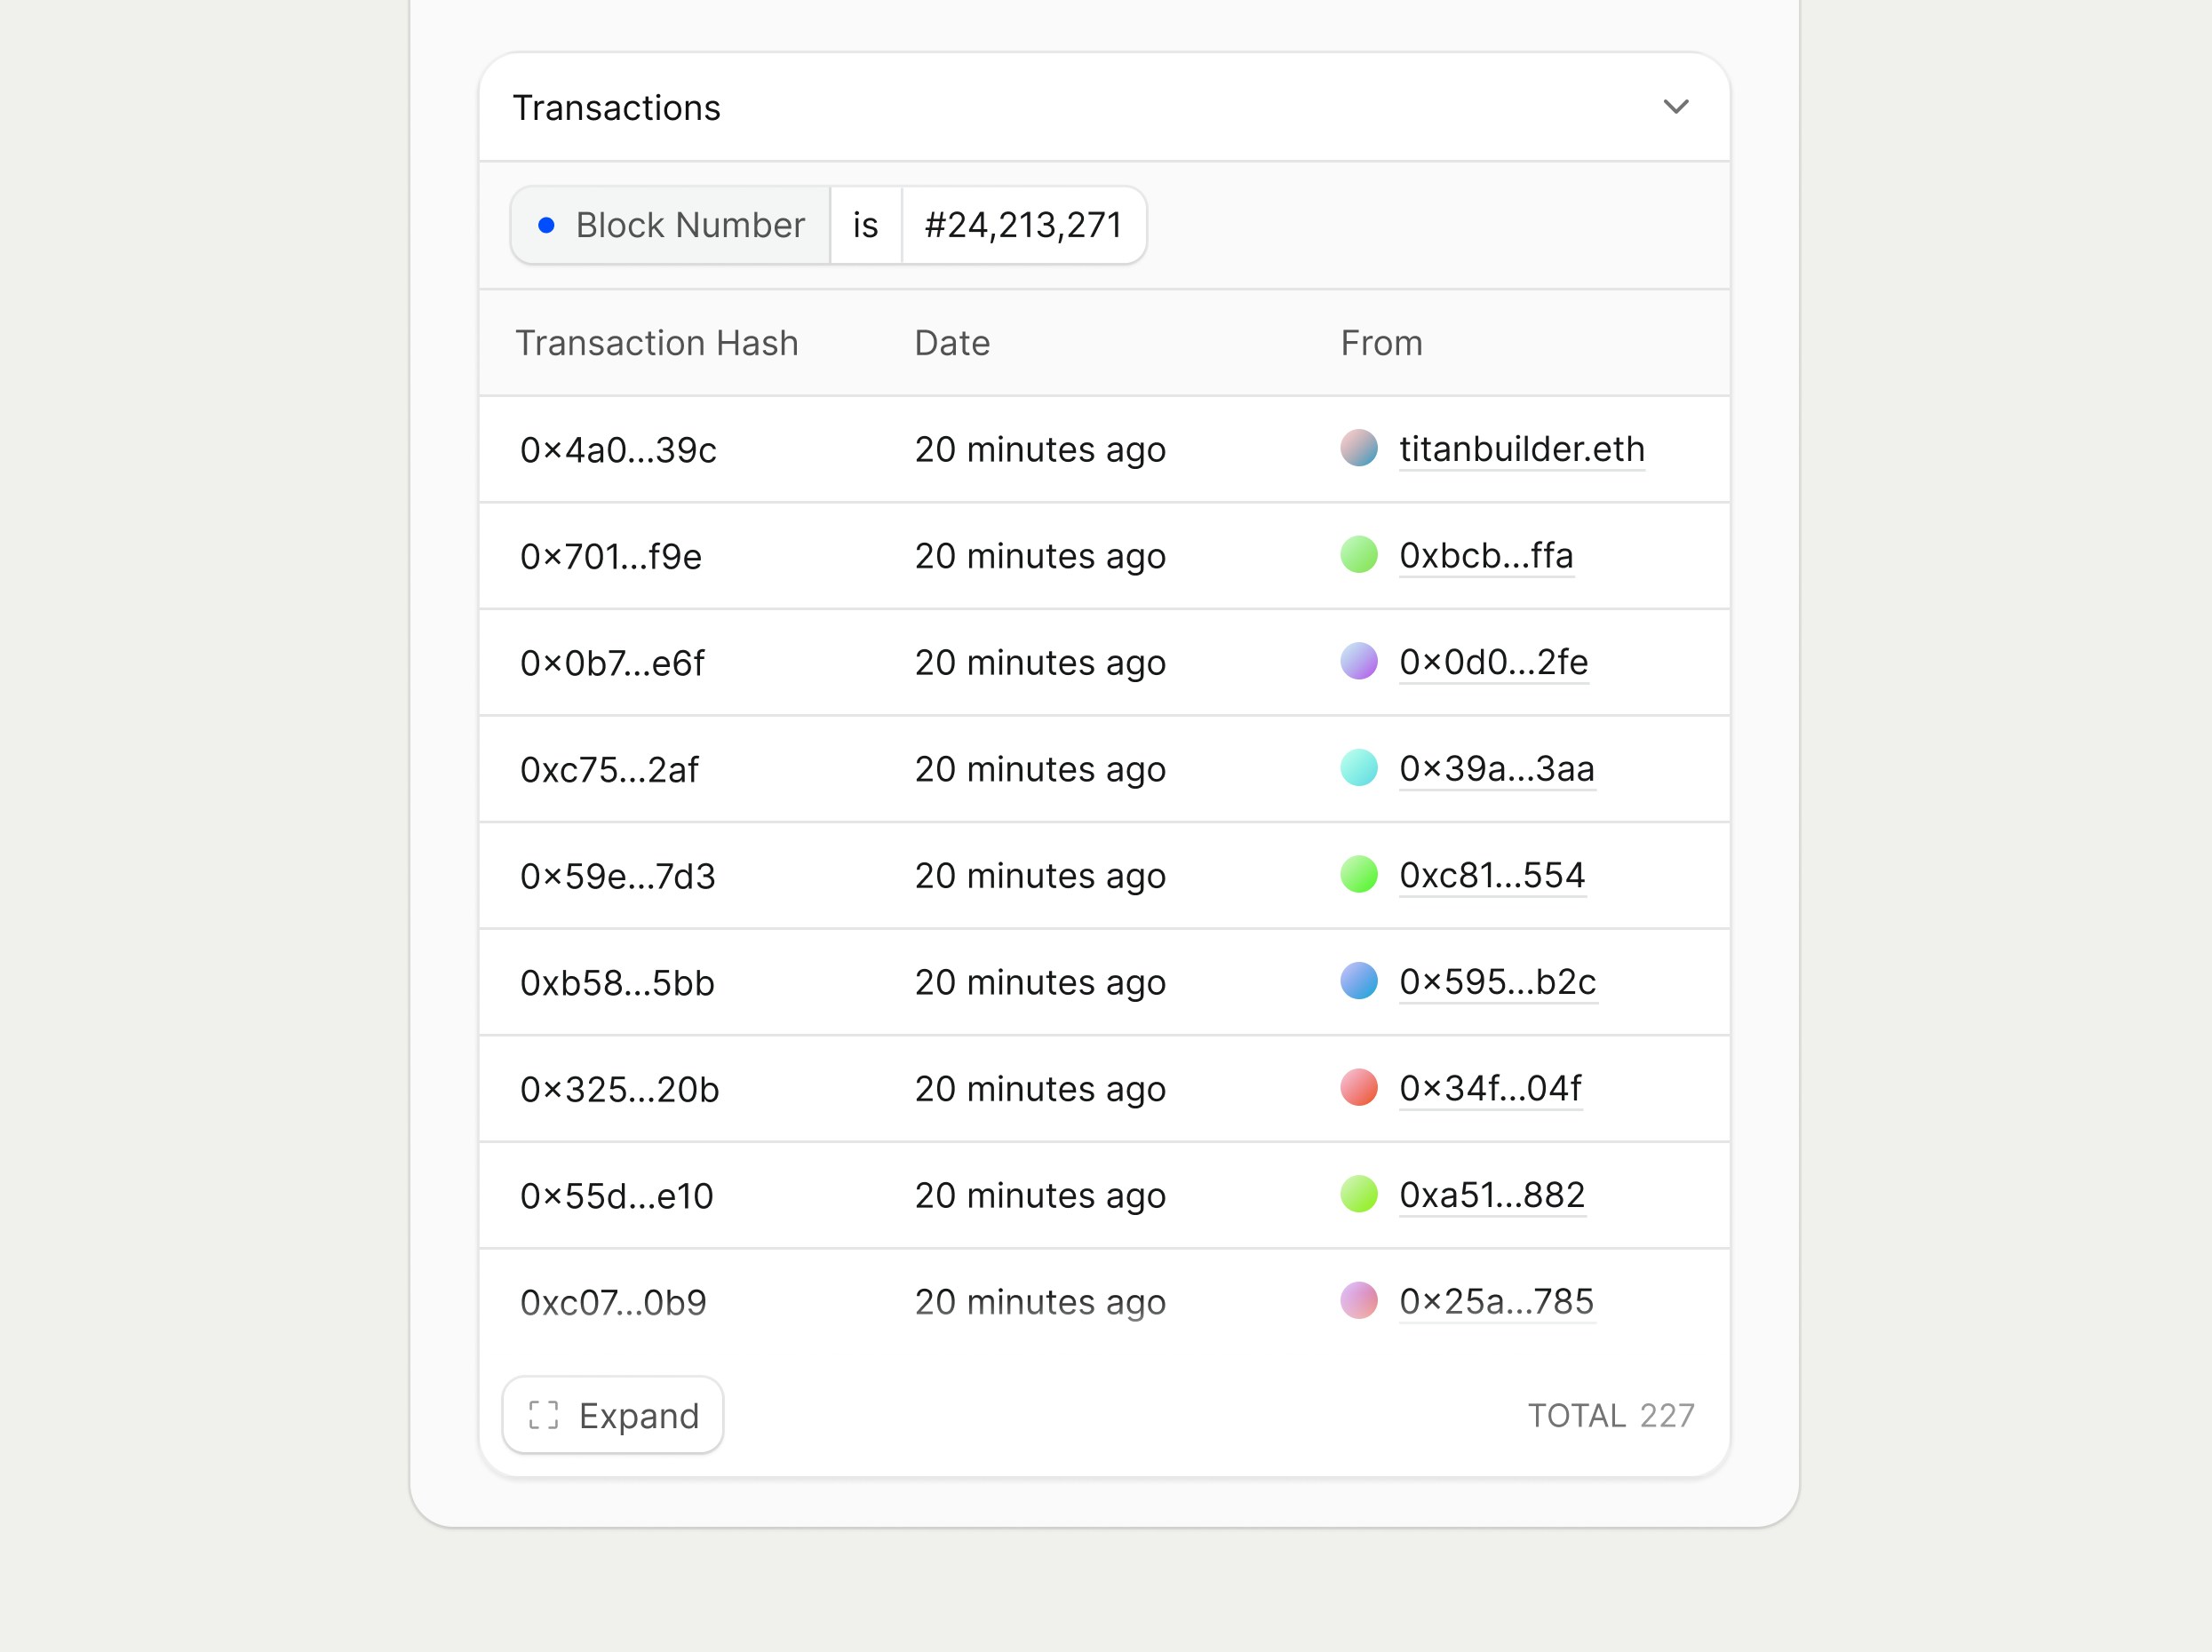The height and width of the screenshot is (1652, 2212).
Task: Select transaction hash 0x4a0...39c
Action: pos(618,450)
